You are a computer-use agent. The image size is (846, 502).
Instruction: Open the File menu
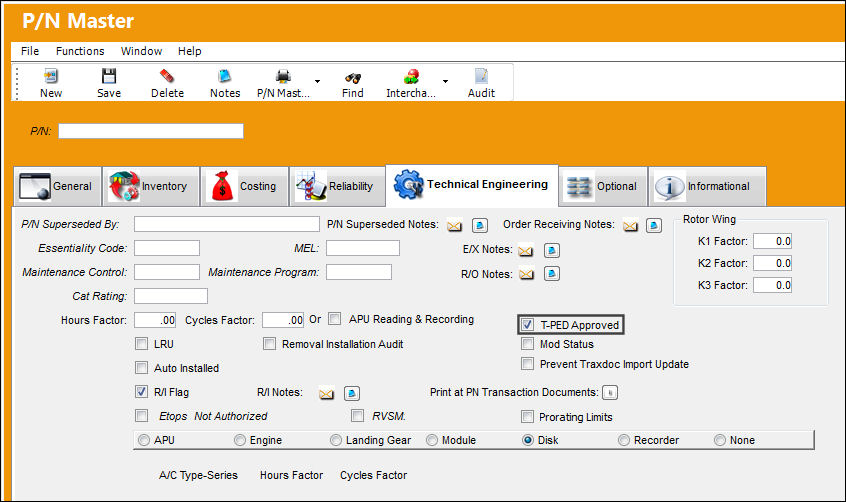tap(30, 51)
